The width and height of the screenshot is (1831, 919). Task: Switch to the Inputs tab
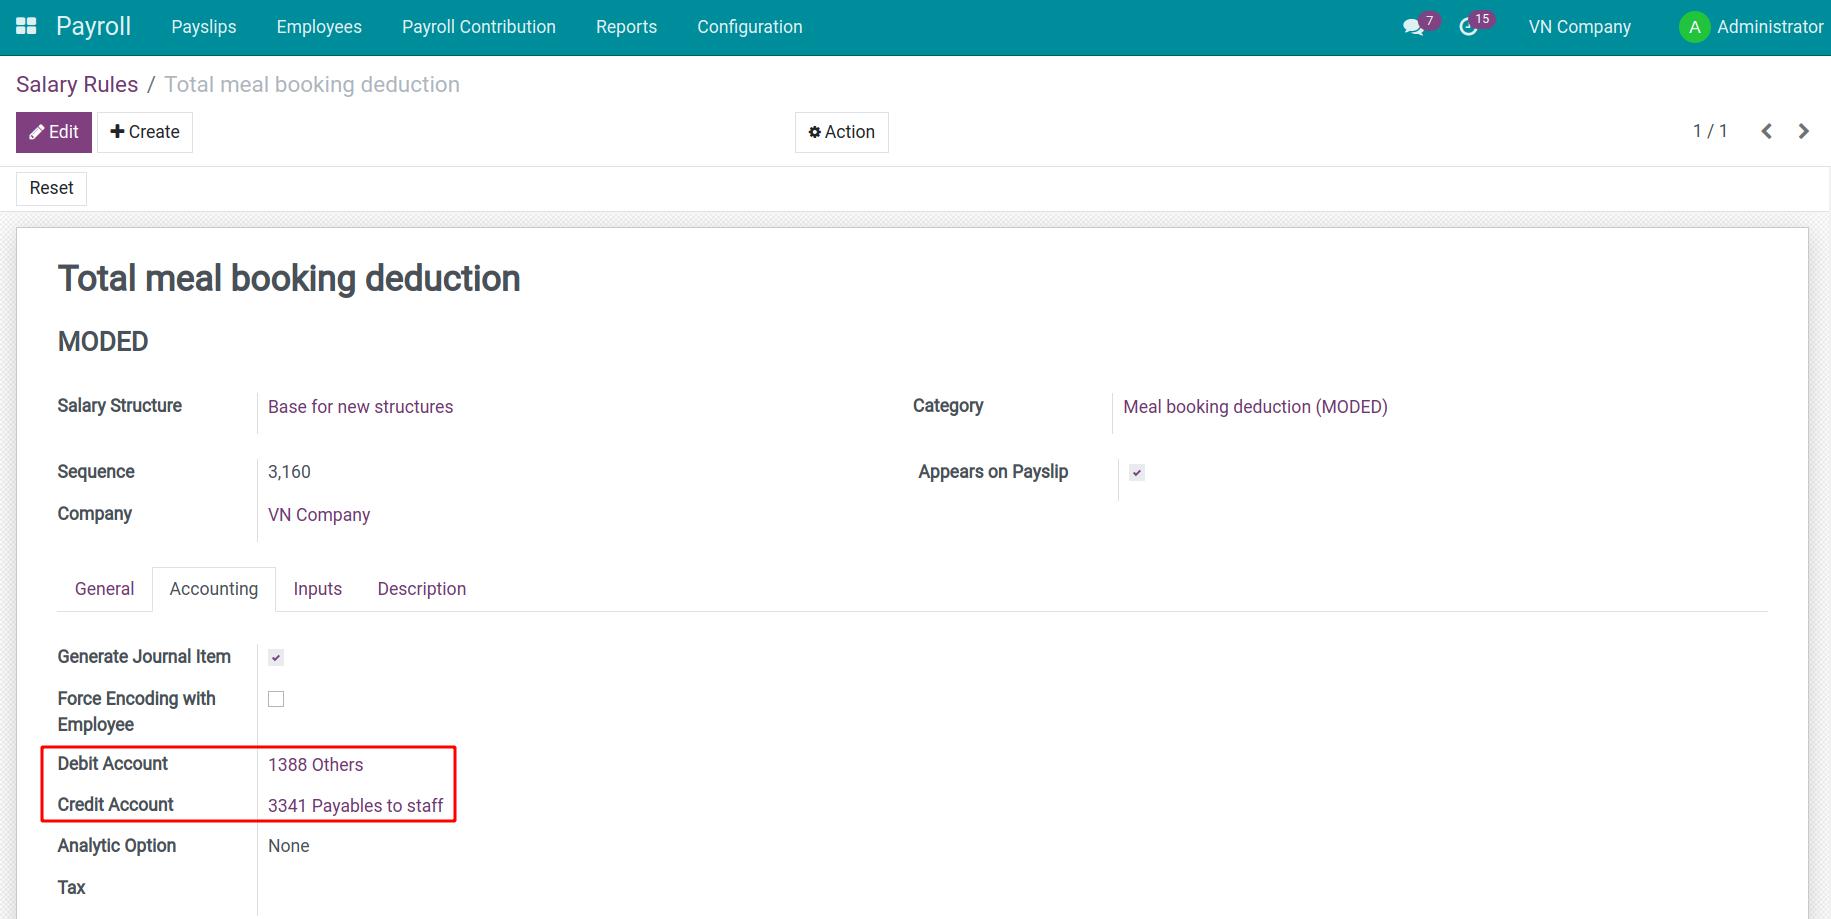tap(317, 588)
